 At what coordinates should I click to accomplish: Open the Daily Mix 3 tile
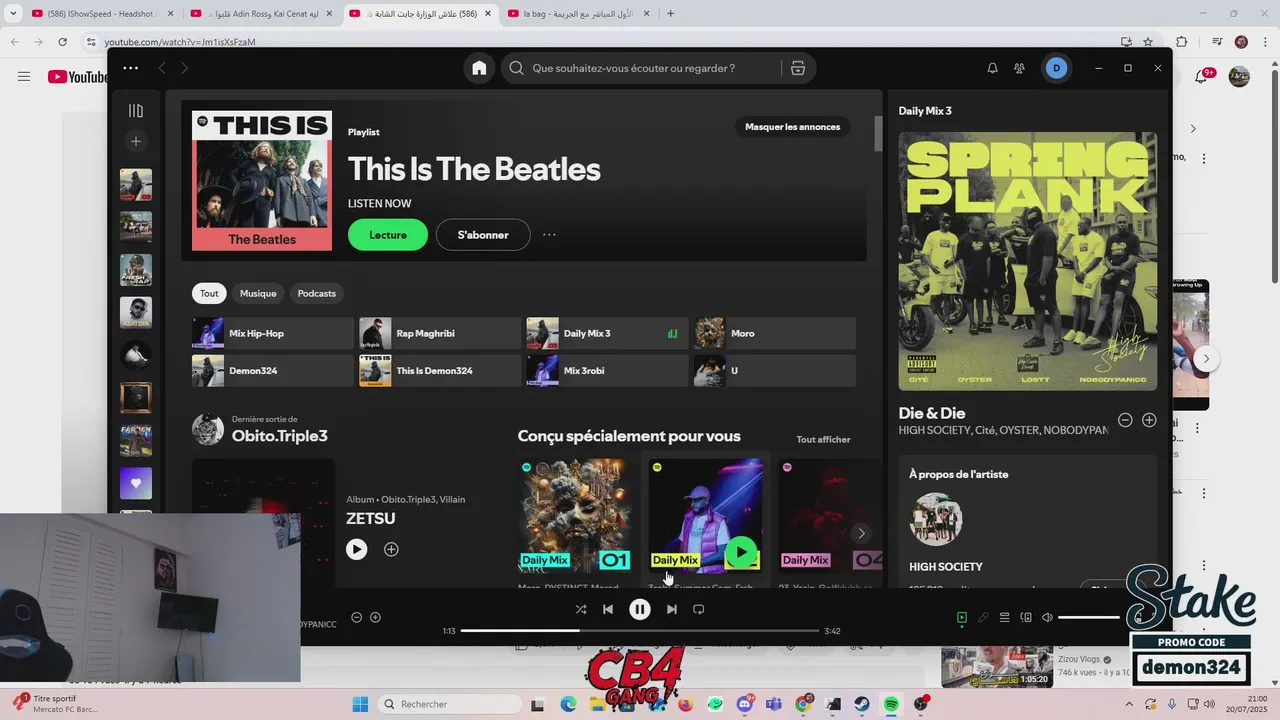click(607, 333)
